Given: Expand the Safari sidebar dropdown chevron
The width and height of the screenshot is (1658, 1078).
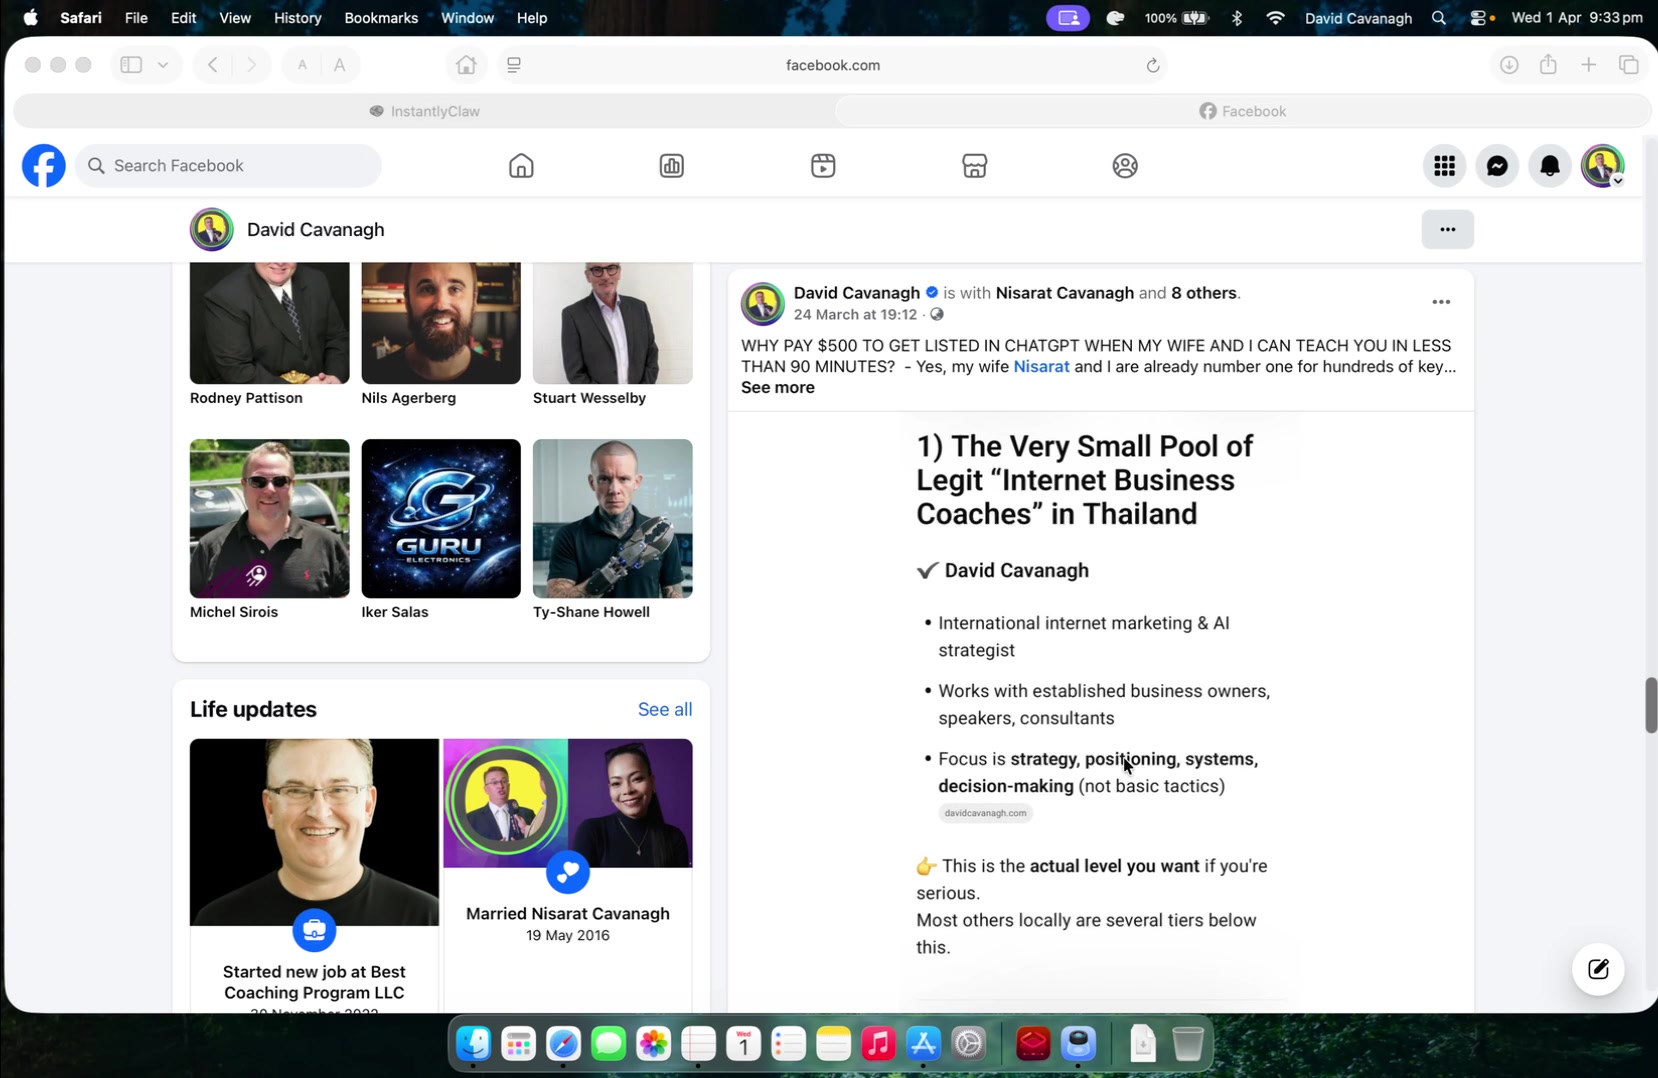Looking at the screenshot, I should [x=163, y=65].
